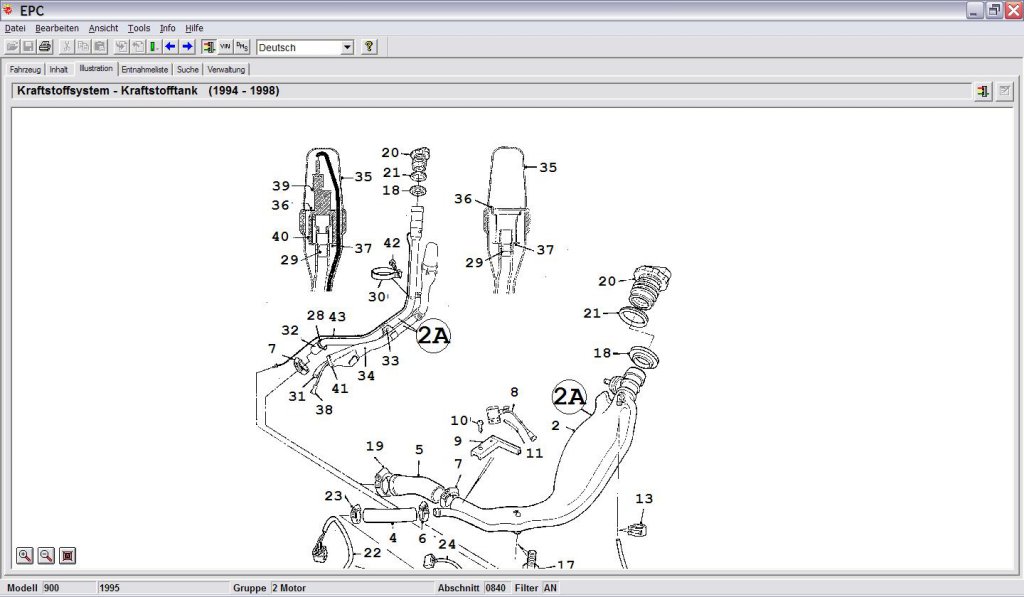Screen dimensions: 1024x597
Task: Click the language dropdown arrow button
Action: pyautogui.click(x=347, y=47)
